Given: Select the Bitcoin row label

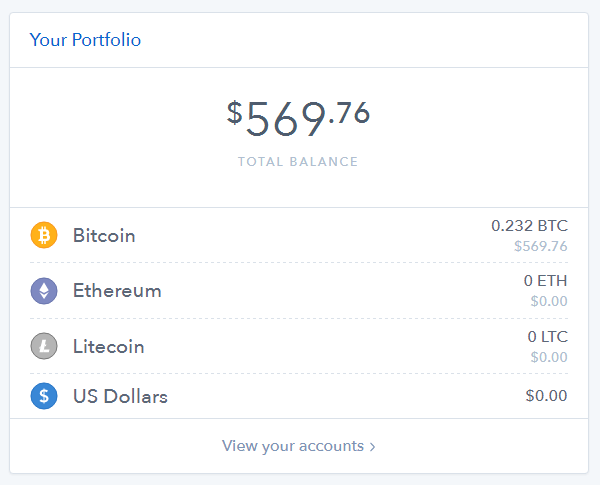Looking at the screenshot, I should [104, 235].
